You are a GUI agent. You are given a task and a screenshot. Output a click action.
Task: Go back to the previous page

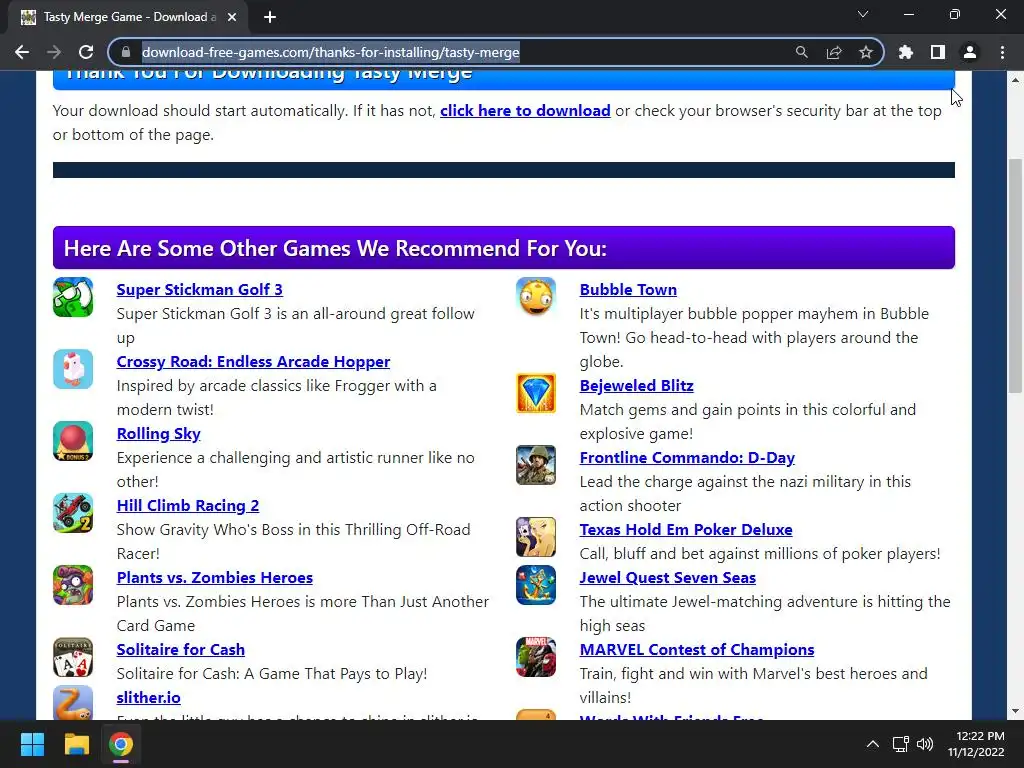click(22, 52)
